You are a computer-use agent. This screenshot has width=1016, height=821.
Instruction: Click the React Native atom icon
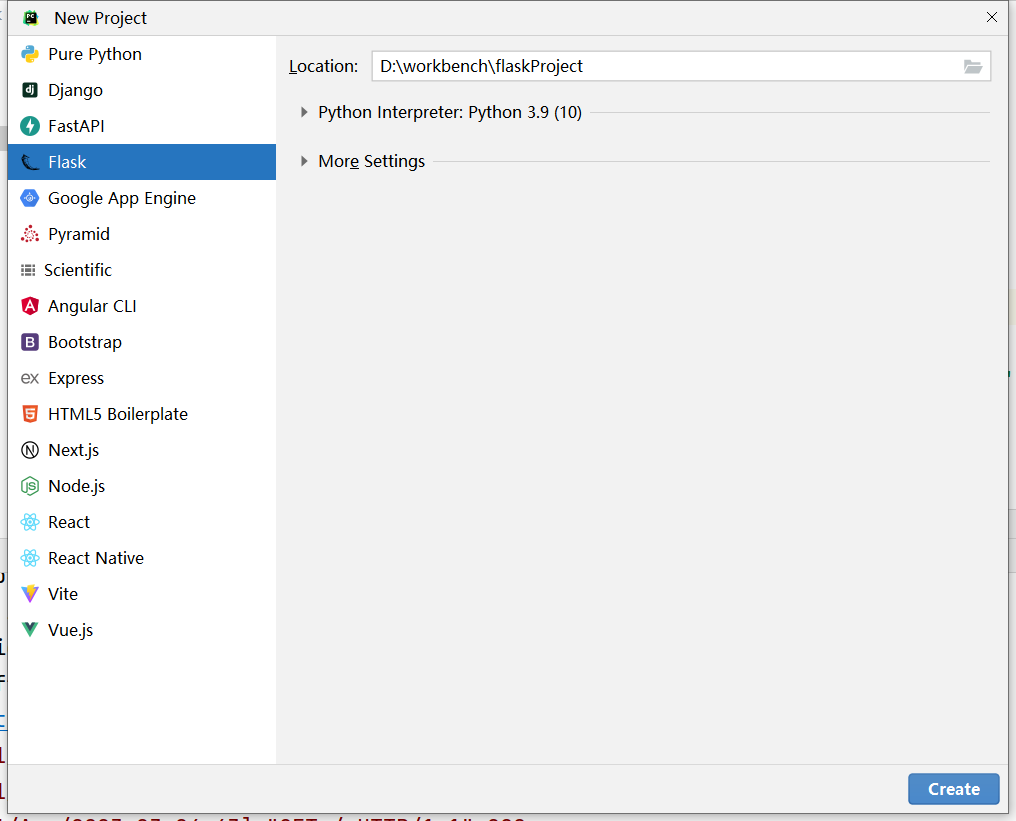click(x=30, y=558)
